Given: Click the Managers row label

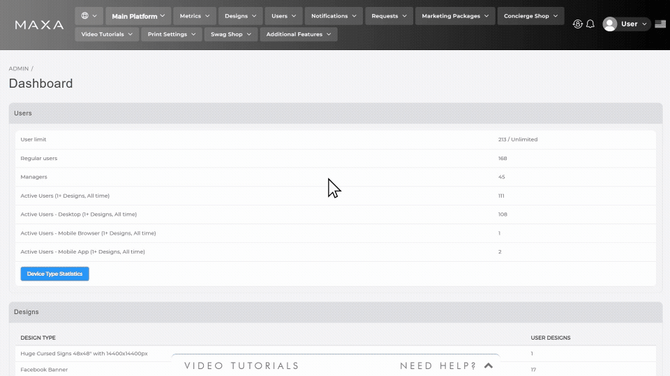Looking at the screenshot, I should pos(34,177).
